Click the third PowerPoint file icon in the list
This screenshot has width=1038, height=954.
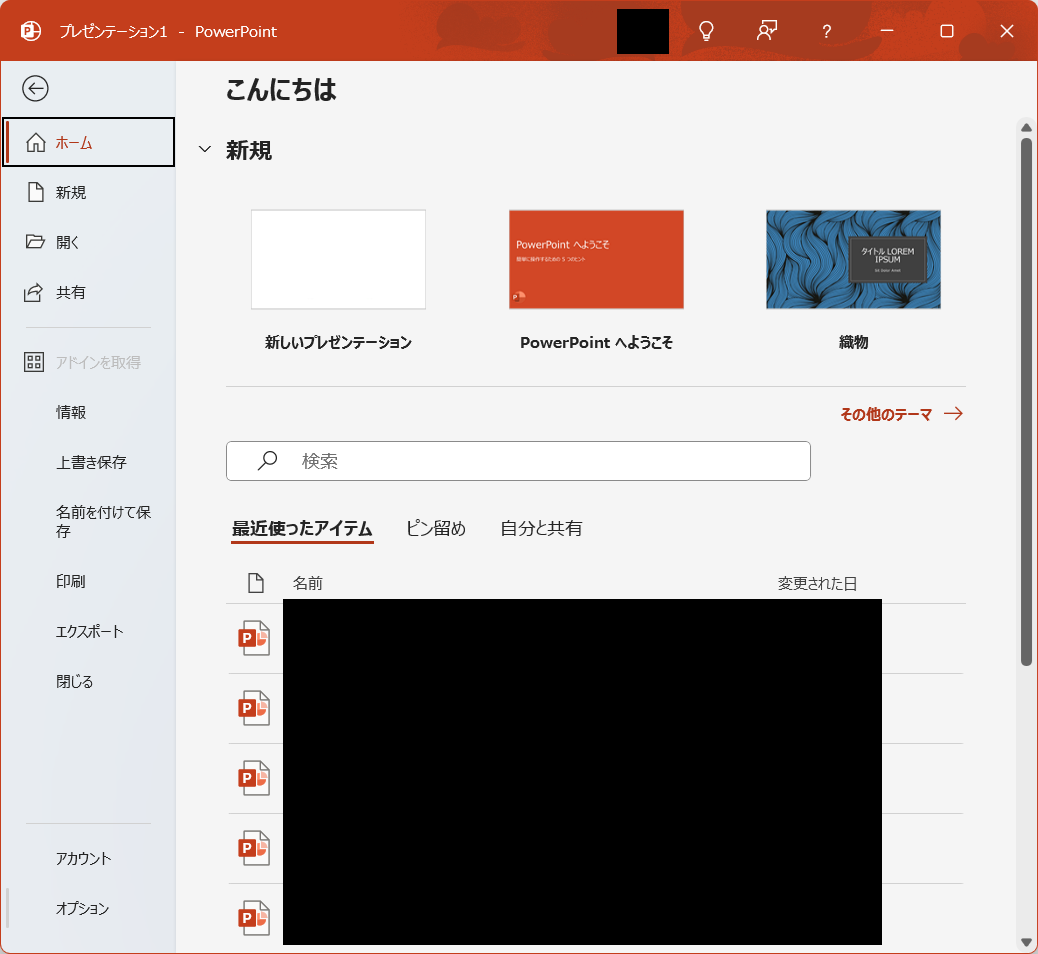click(x=254, y=778)
